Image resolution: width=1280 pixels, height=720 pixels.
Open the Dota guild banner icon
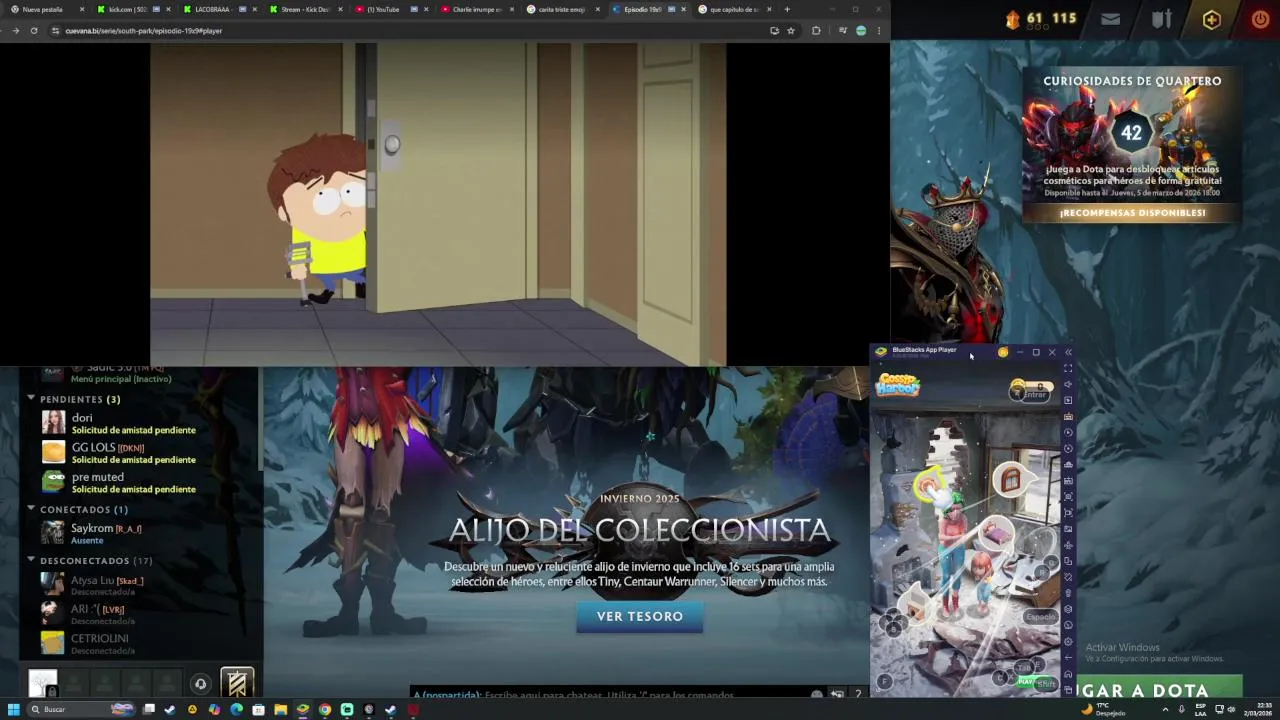[237, 683]
